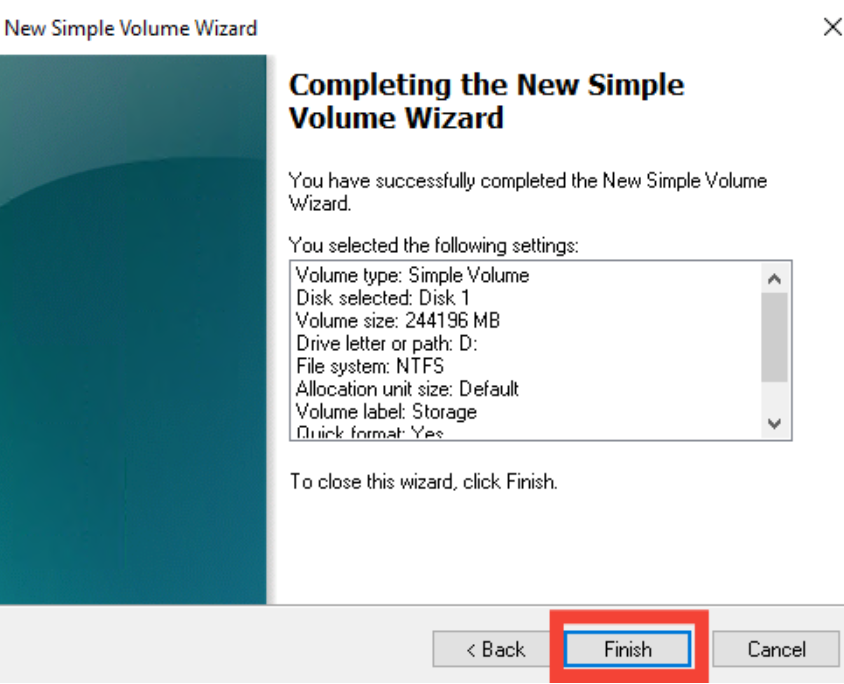Click the Finish button to close wizard
The image size is (844, 684).
click(628, 649)
